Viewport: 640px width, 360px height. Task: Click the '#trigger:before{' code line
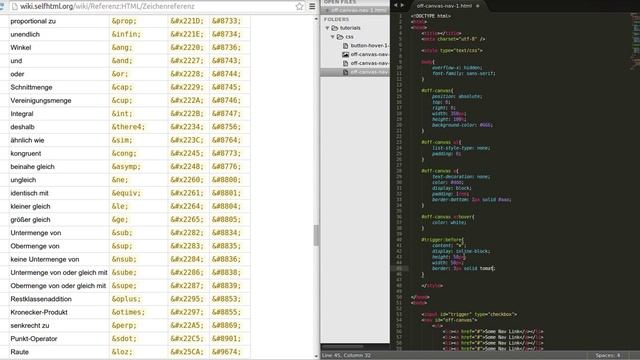click(442, 240)
